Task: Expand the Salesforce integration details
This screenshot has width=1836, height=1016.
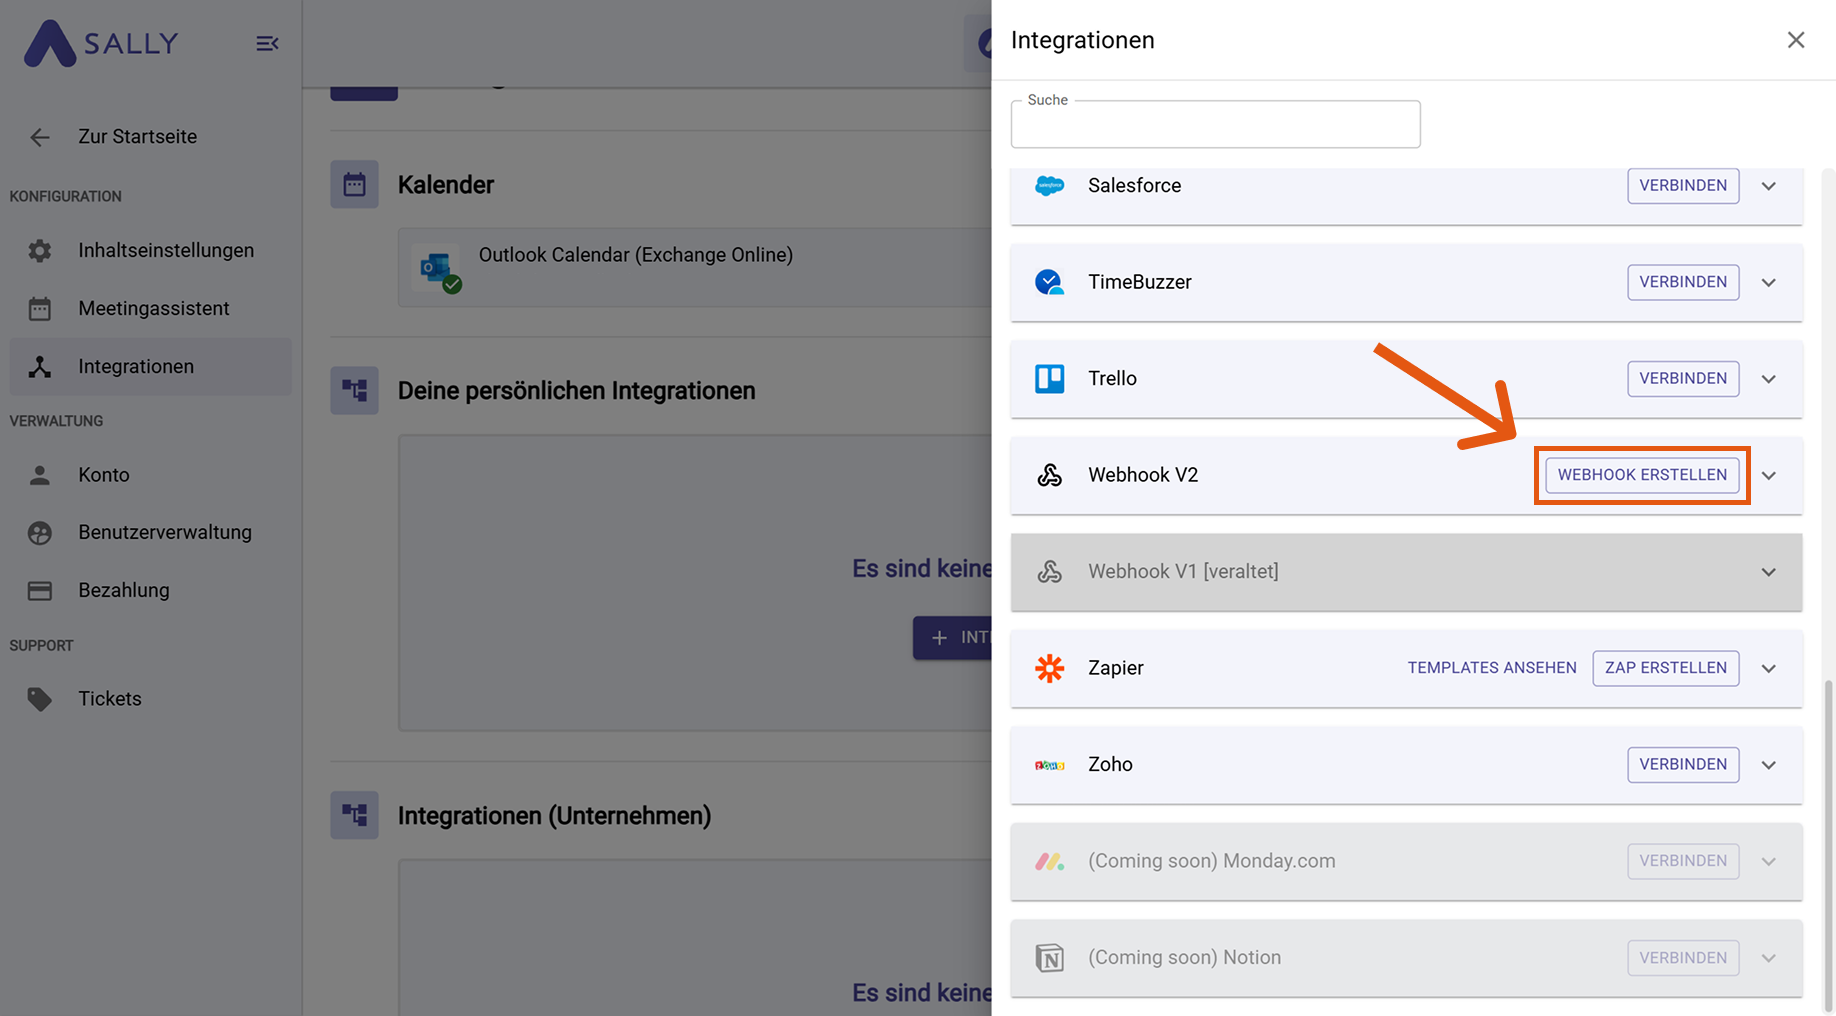Action: click(x=1768, y=186)
